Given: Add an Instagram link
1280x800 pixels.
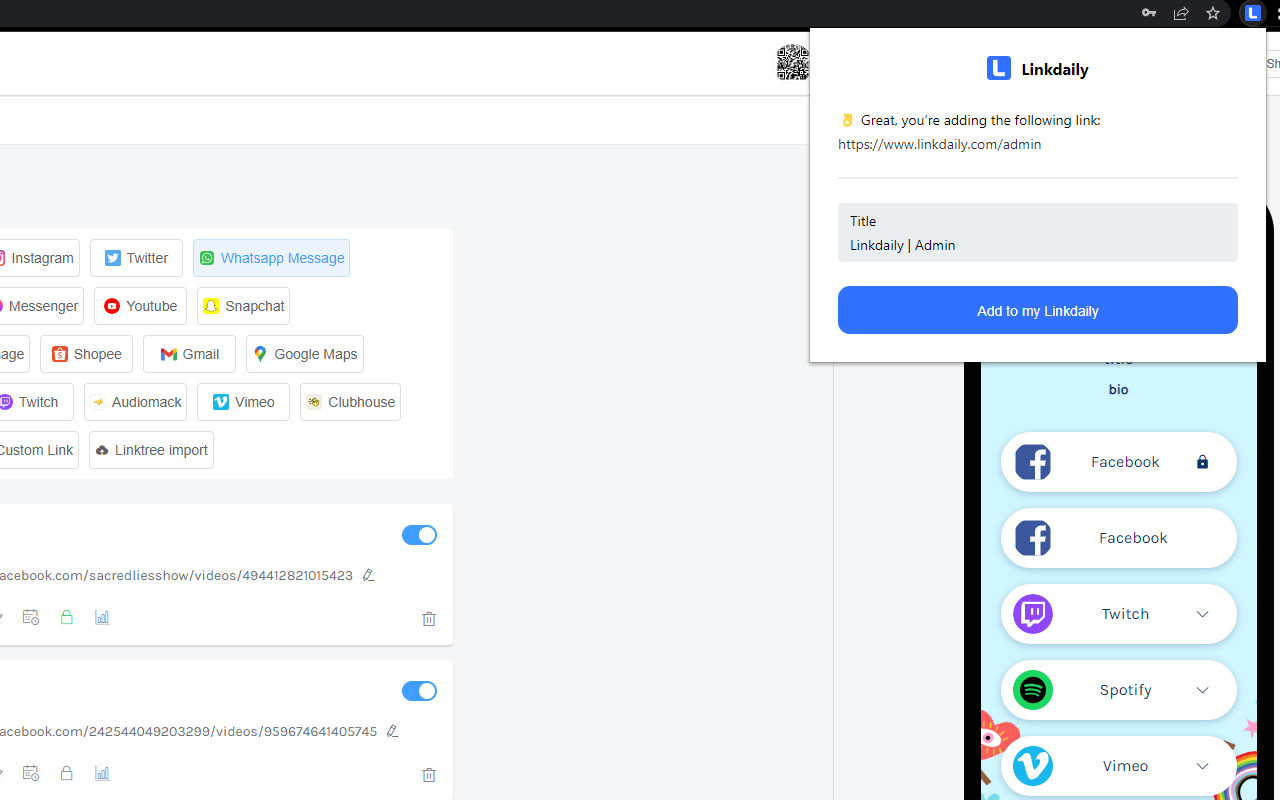Looking at the screenshot, I should 38,258.
